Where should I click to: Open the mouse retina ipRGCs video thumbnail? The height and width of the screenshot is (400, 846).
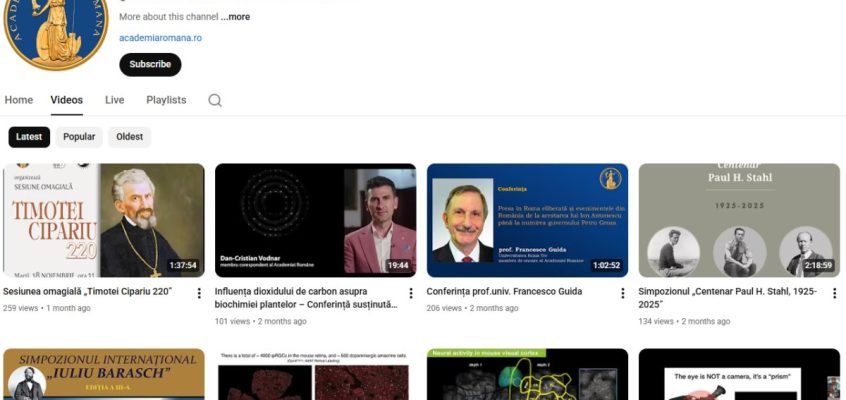pyautogui.click(x=316, y=374)
